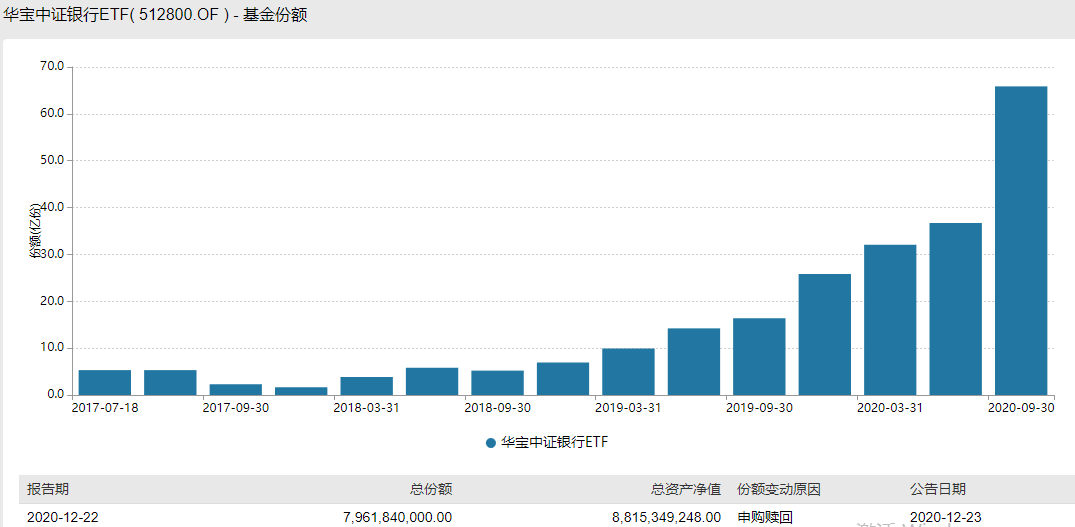
Task: Click report date cell 2020-12-22
Action: [62, 517]
